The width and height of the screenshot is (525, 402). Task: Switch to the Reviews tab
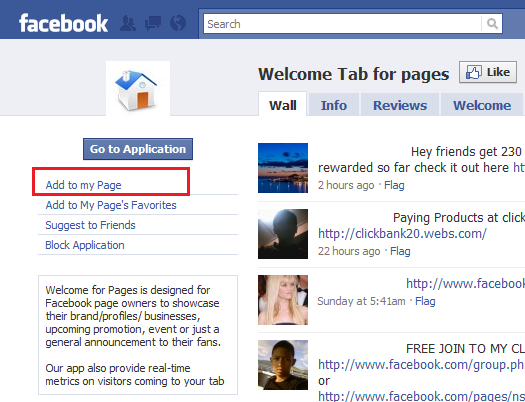(x=400, y=105)
